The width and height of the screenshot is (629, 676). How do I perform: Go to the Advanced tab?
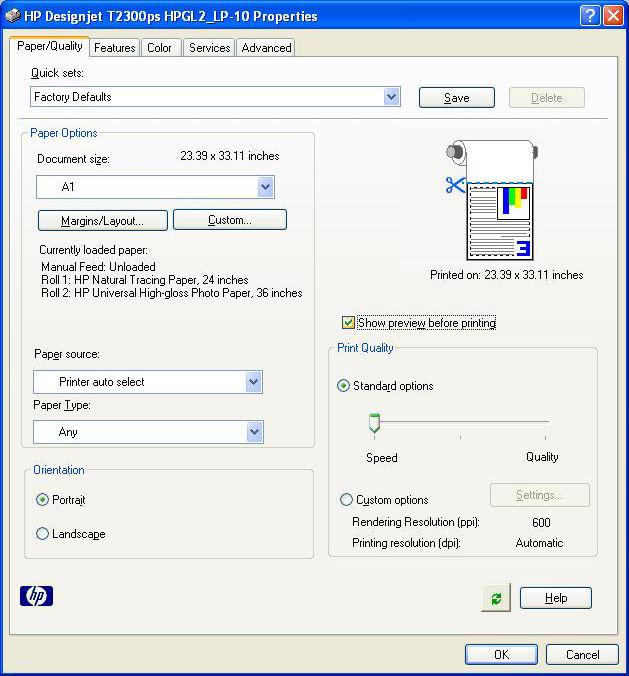(266, 47)
